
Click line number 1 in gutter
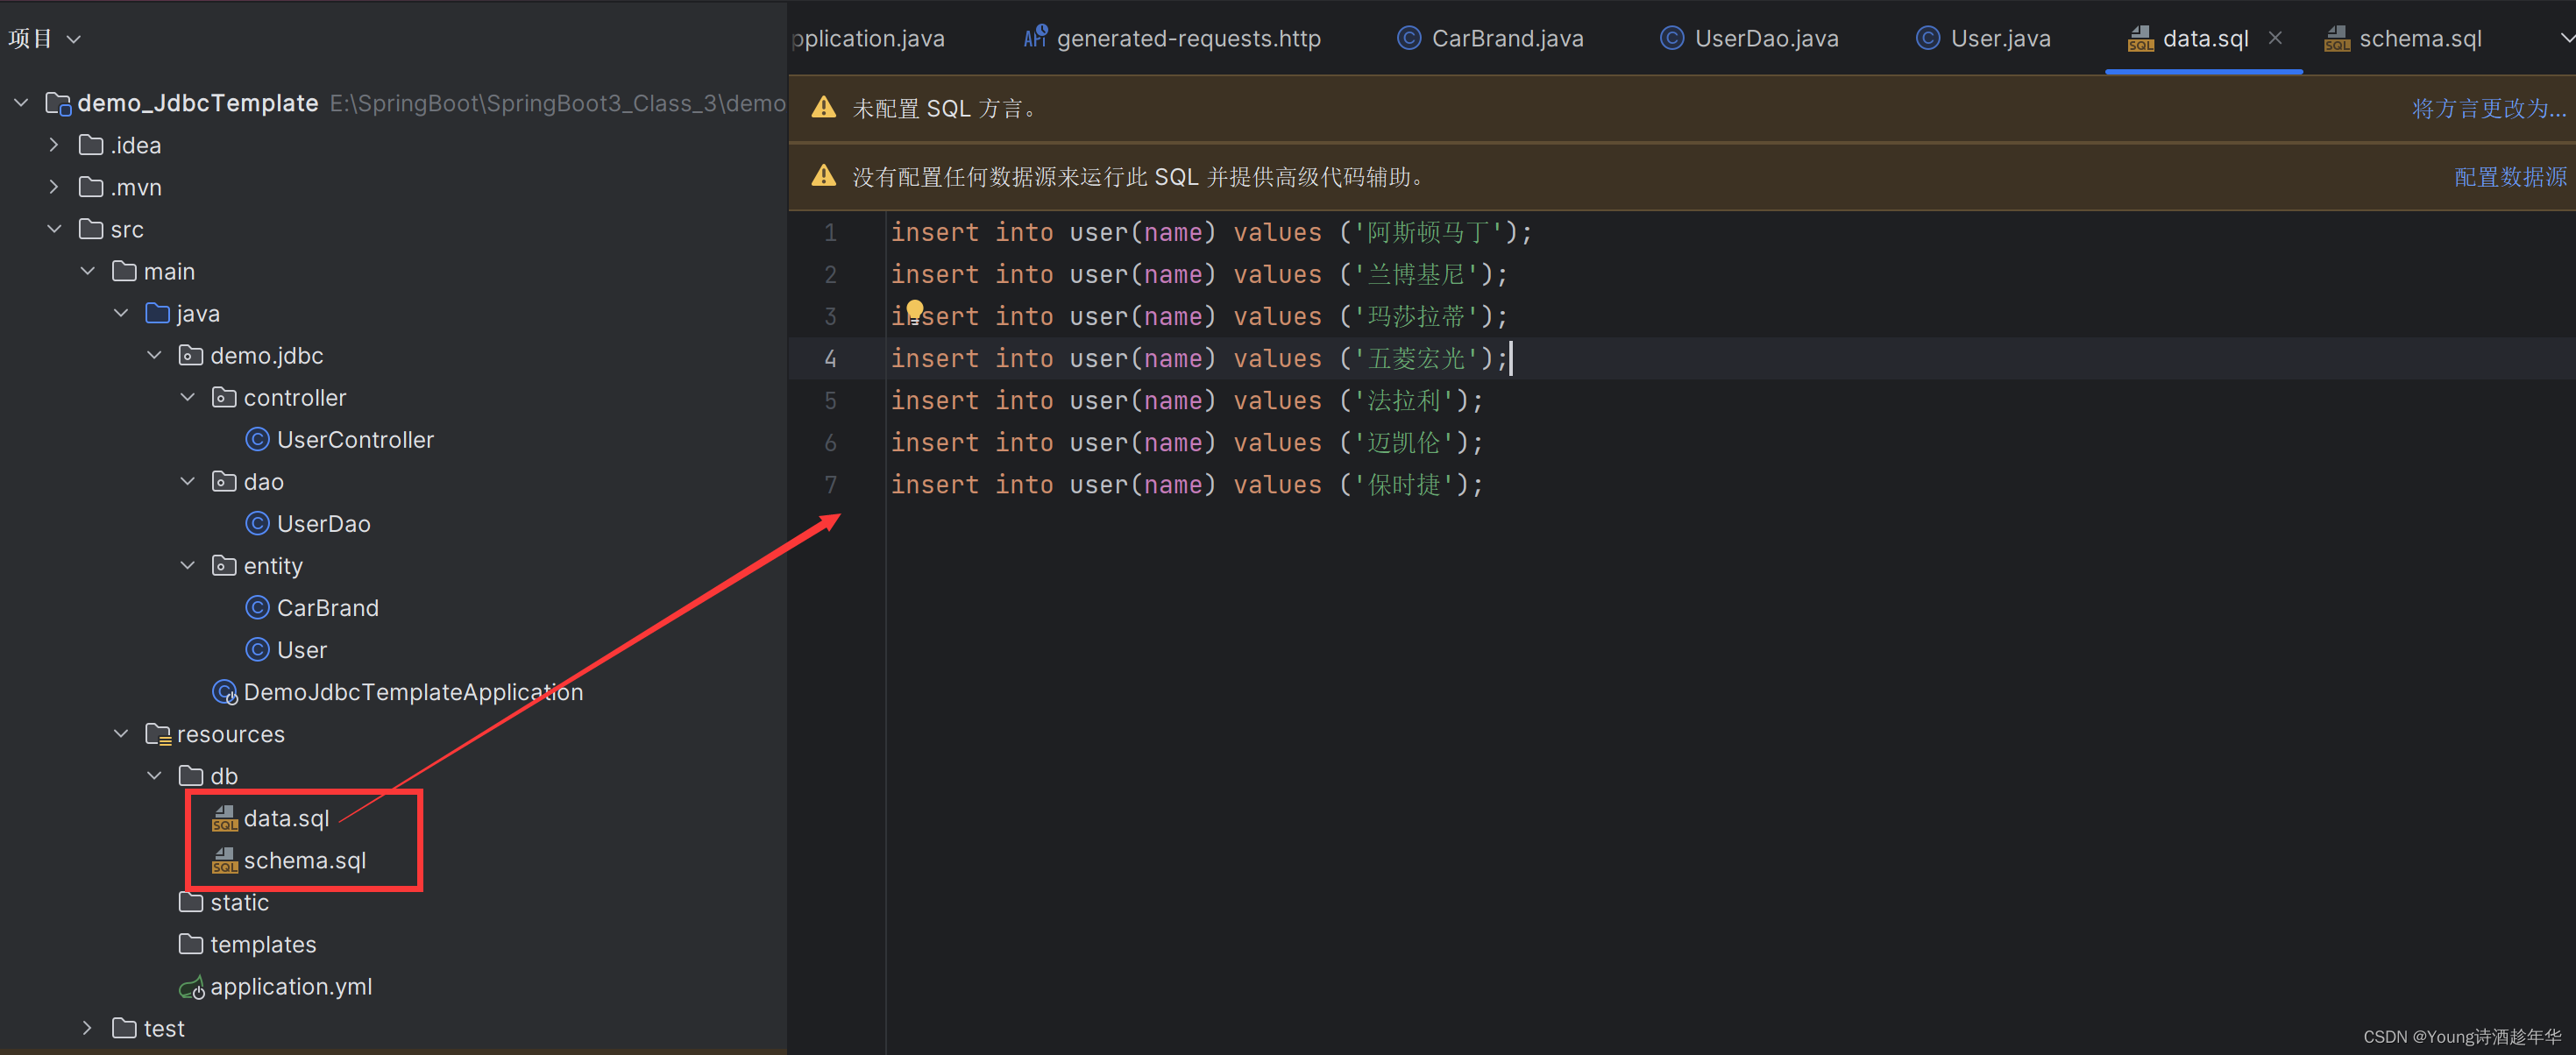tap(830, 232)
